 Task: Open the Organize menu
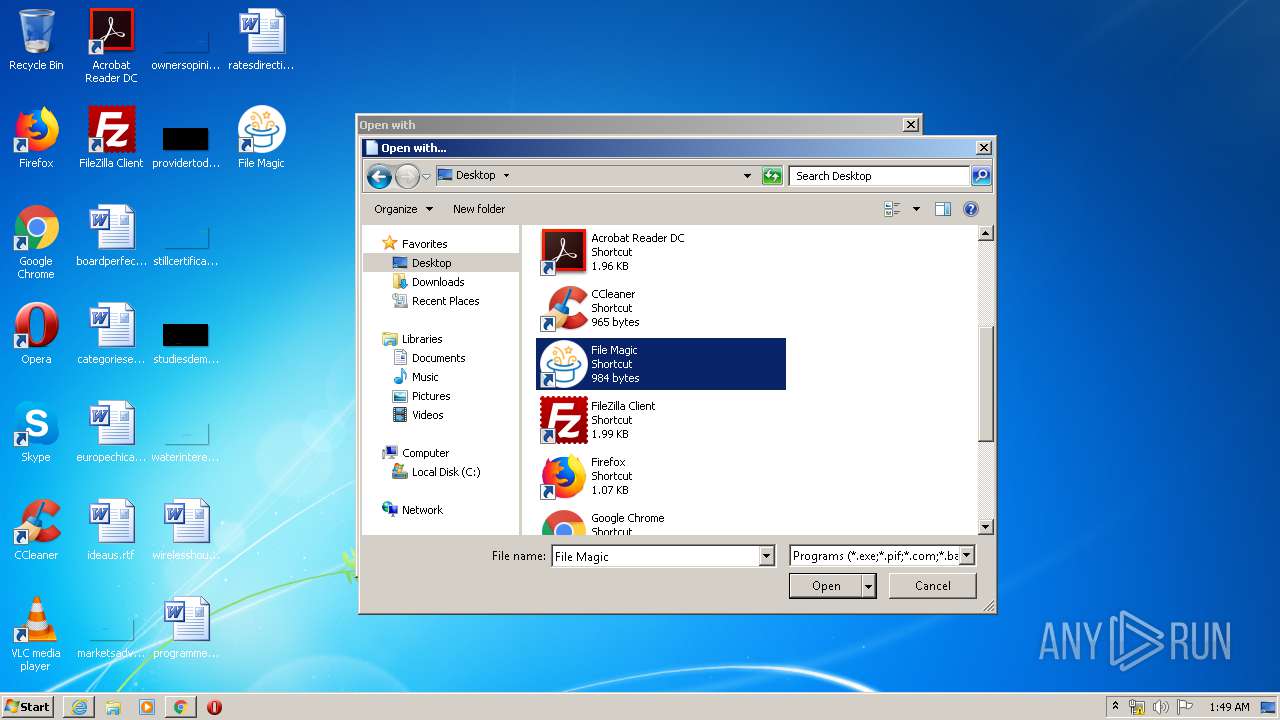click(x=403, y=209)
